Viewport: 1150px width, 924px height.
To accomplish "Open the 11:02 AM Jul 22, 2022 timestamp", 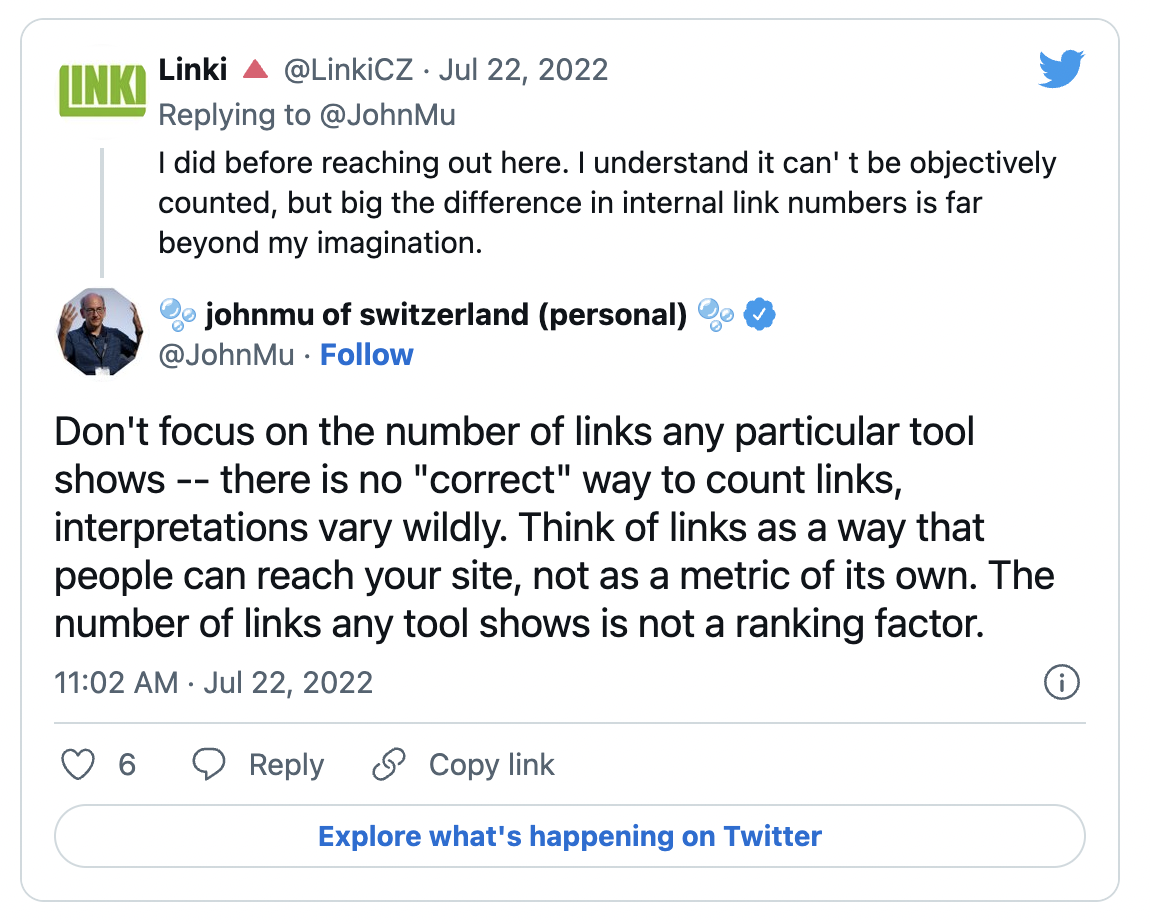I will 214,683.
